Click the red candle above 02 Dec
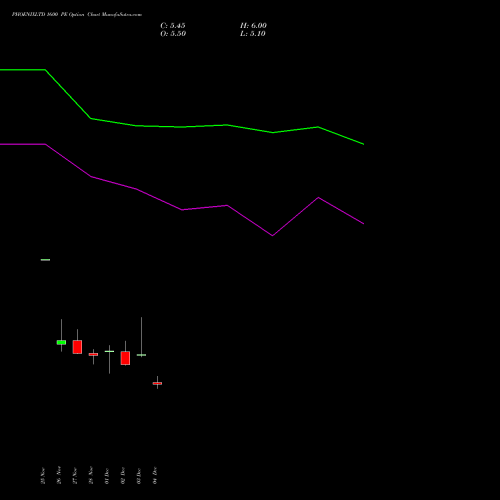 coord(125,358)
